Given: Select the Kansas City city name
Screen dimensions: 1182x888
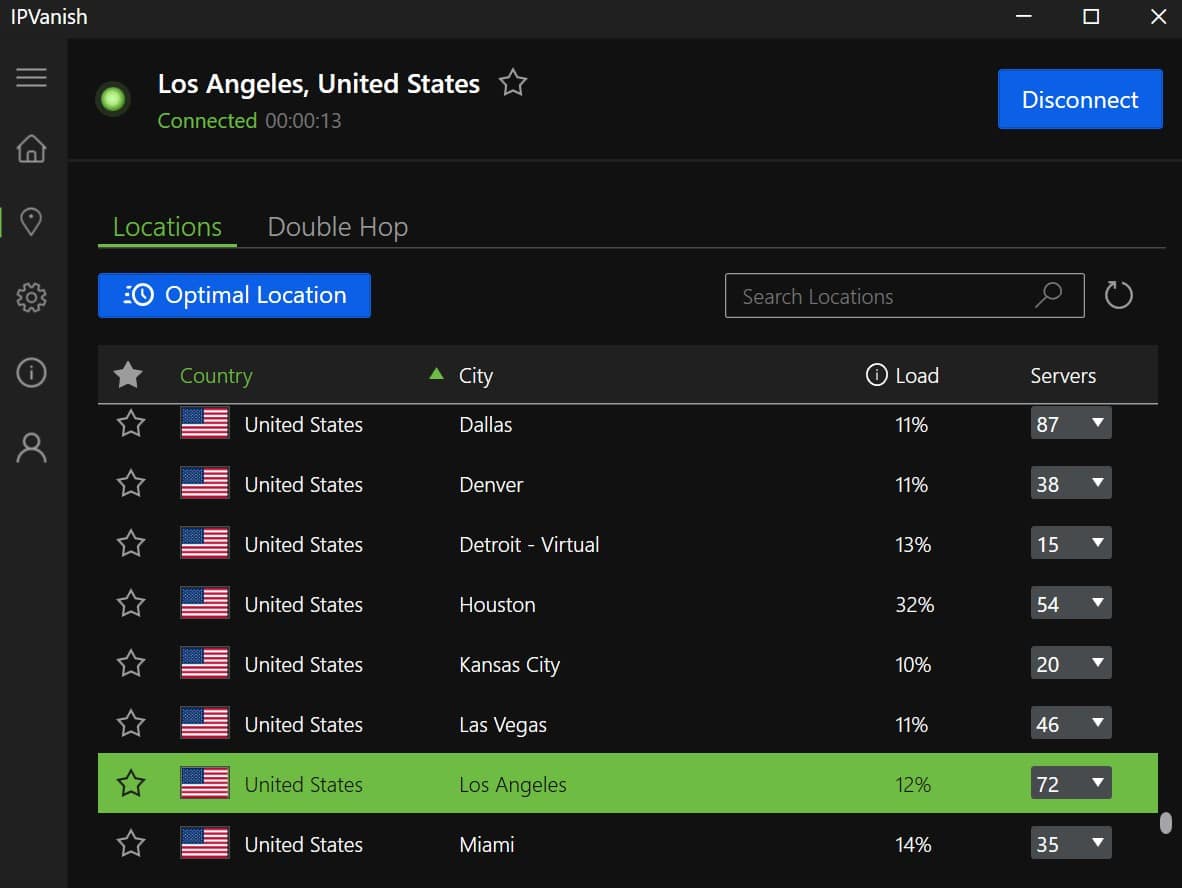Looking at the screenshot, I should click(510, 665).
